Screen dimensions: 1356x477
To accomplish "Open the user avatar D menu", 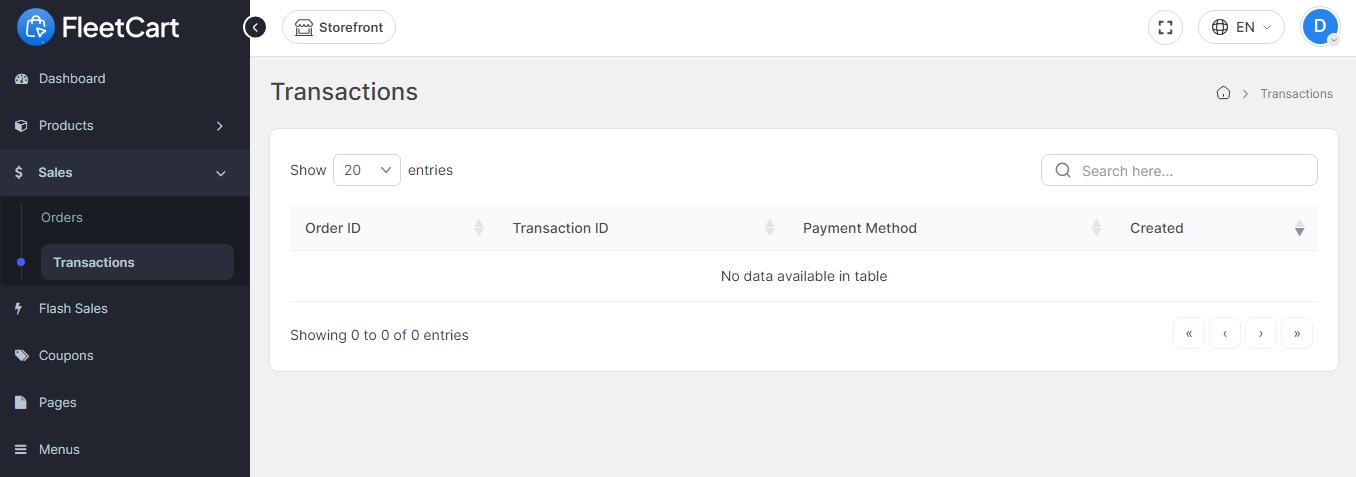I will [x=1320, y=27].
